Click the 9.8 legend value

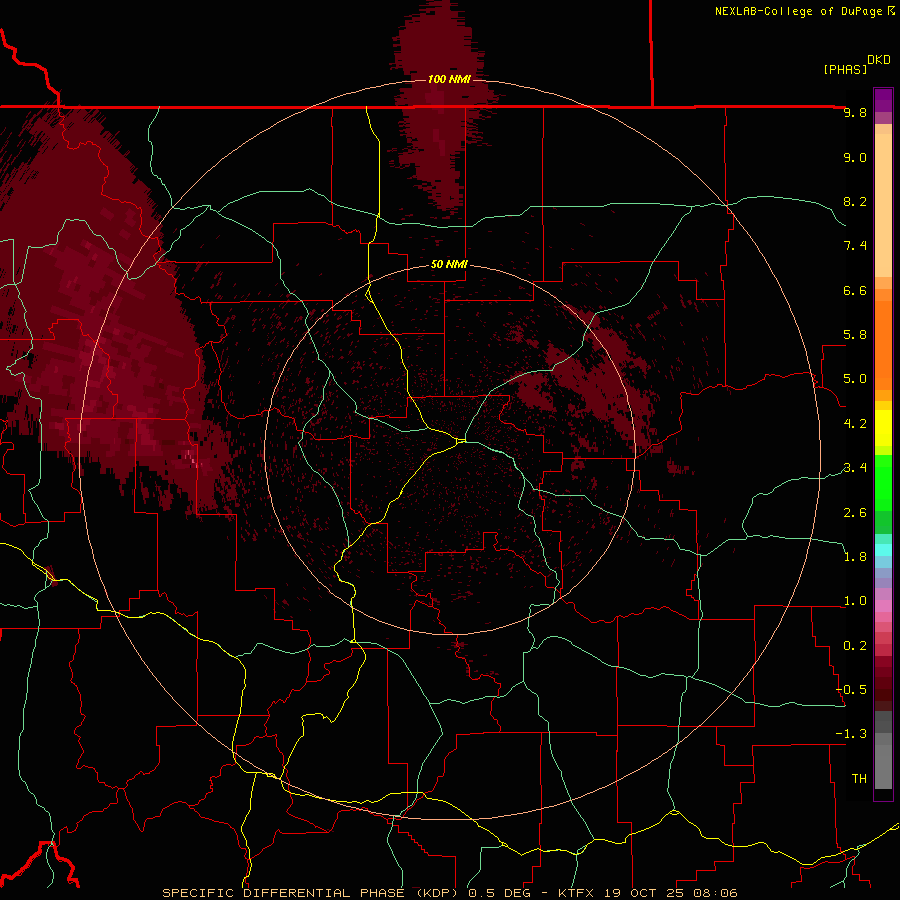(855, 112)
